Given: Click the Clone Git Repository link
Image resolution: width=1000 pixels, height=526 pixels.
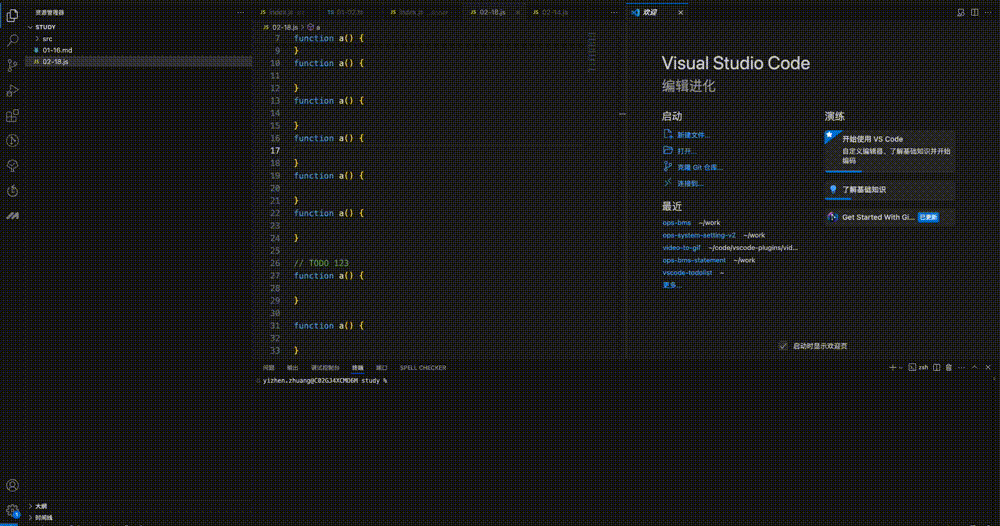Looking at the screenshot, I should point(700,167).
